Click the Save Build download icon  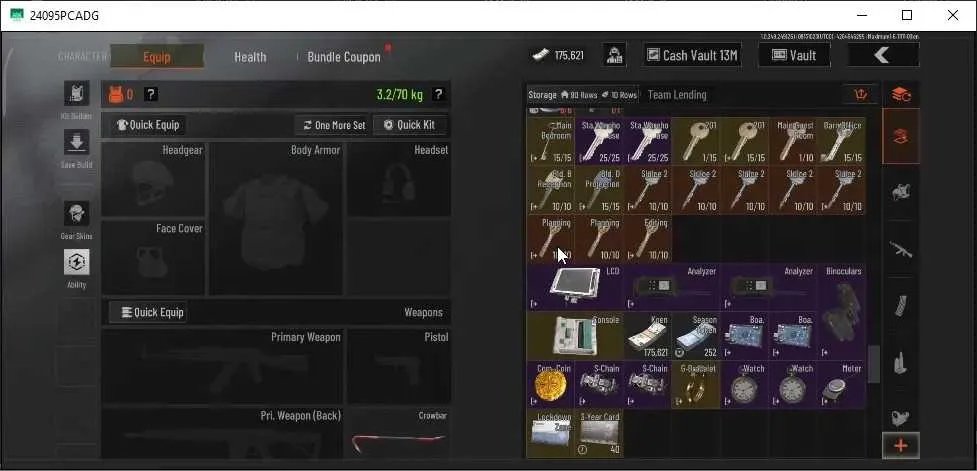[77, 142]
